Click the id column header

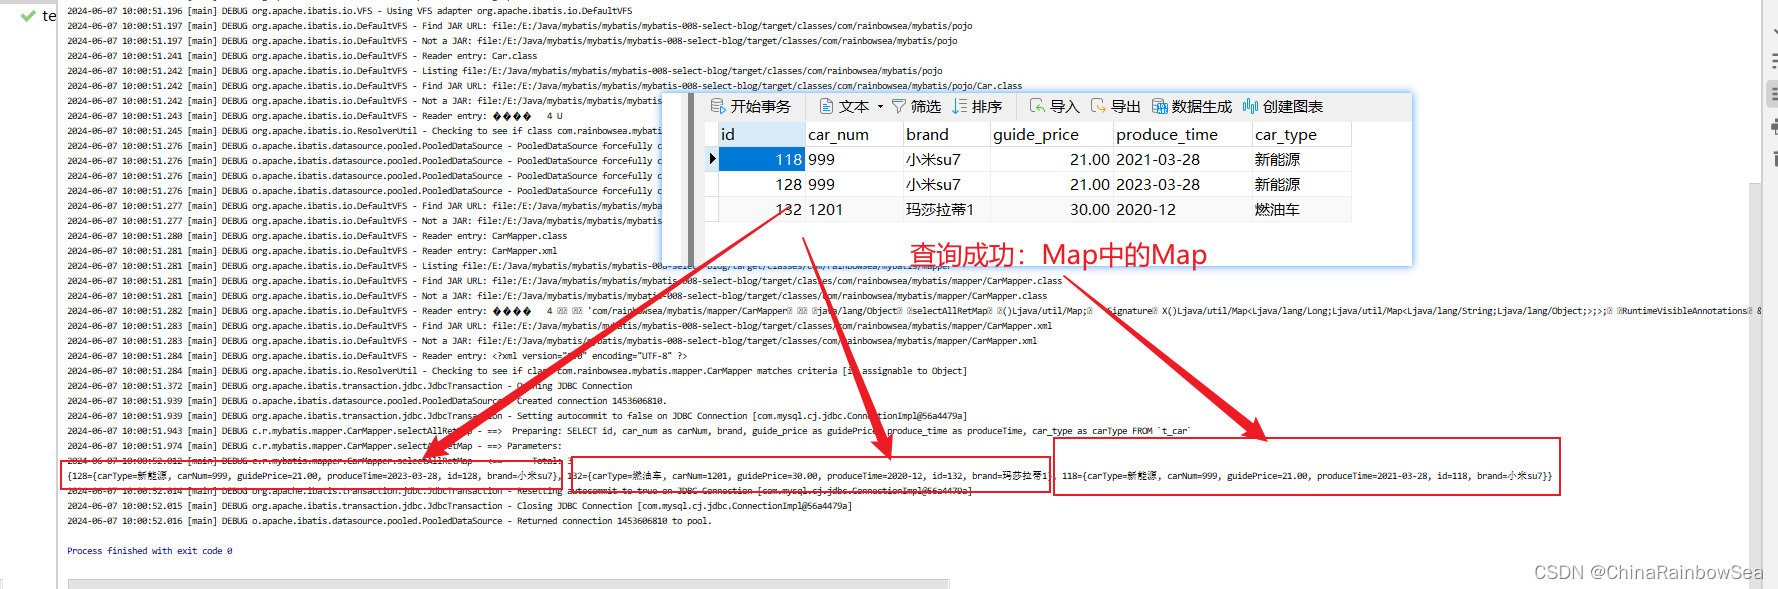click(x=760, y=134)
